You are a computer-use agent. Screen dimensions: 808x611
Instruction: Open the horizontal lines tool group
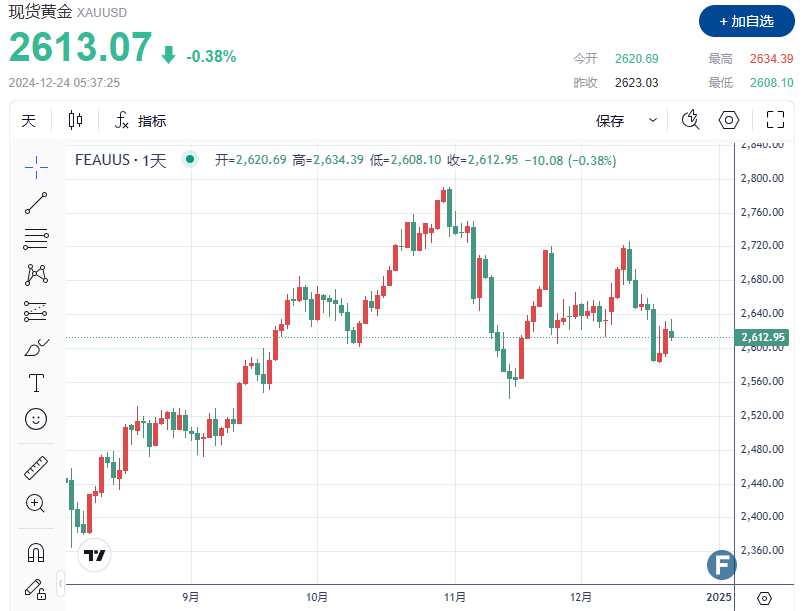tap(36, 239)
